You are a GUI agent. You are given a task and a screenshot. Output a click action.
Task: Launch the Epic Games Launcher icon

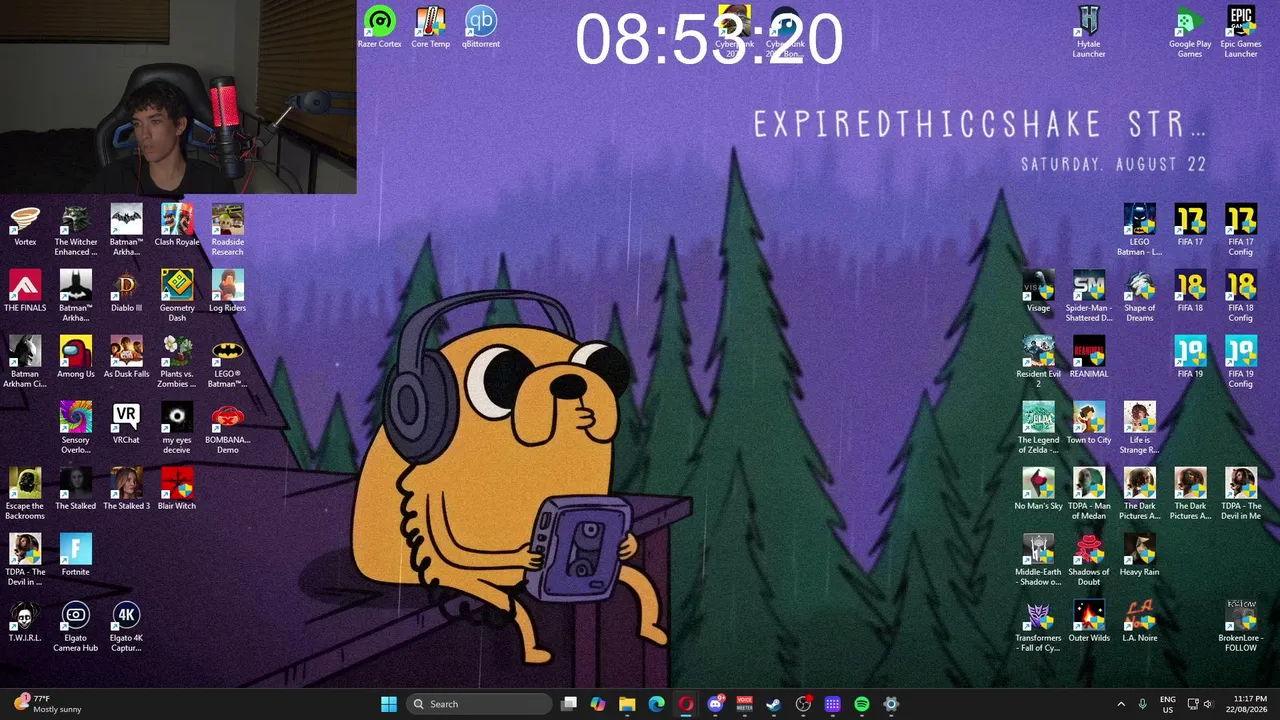coord(1241,31)
